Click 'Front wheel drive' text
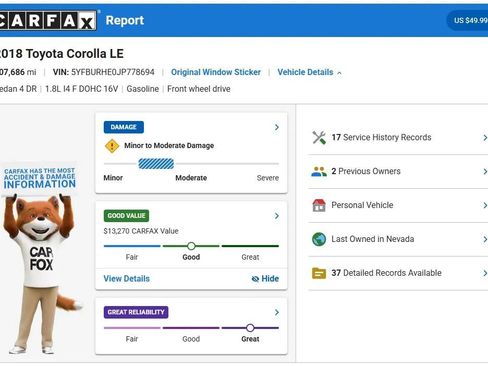The width and height of the screenshot is (488, 366). pyautogui.click(x=199, y=89)
